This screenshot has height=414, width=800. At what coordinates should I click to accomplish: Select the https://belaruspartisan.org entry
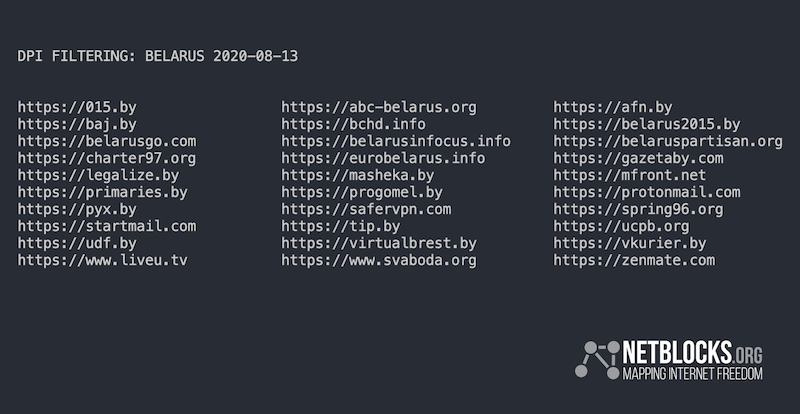[x=668, y=141]
